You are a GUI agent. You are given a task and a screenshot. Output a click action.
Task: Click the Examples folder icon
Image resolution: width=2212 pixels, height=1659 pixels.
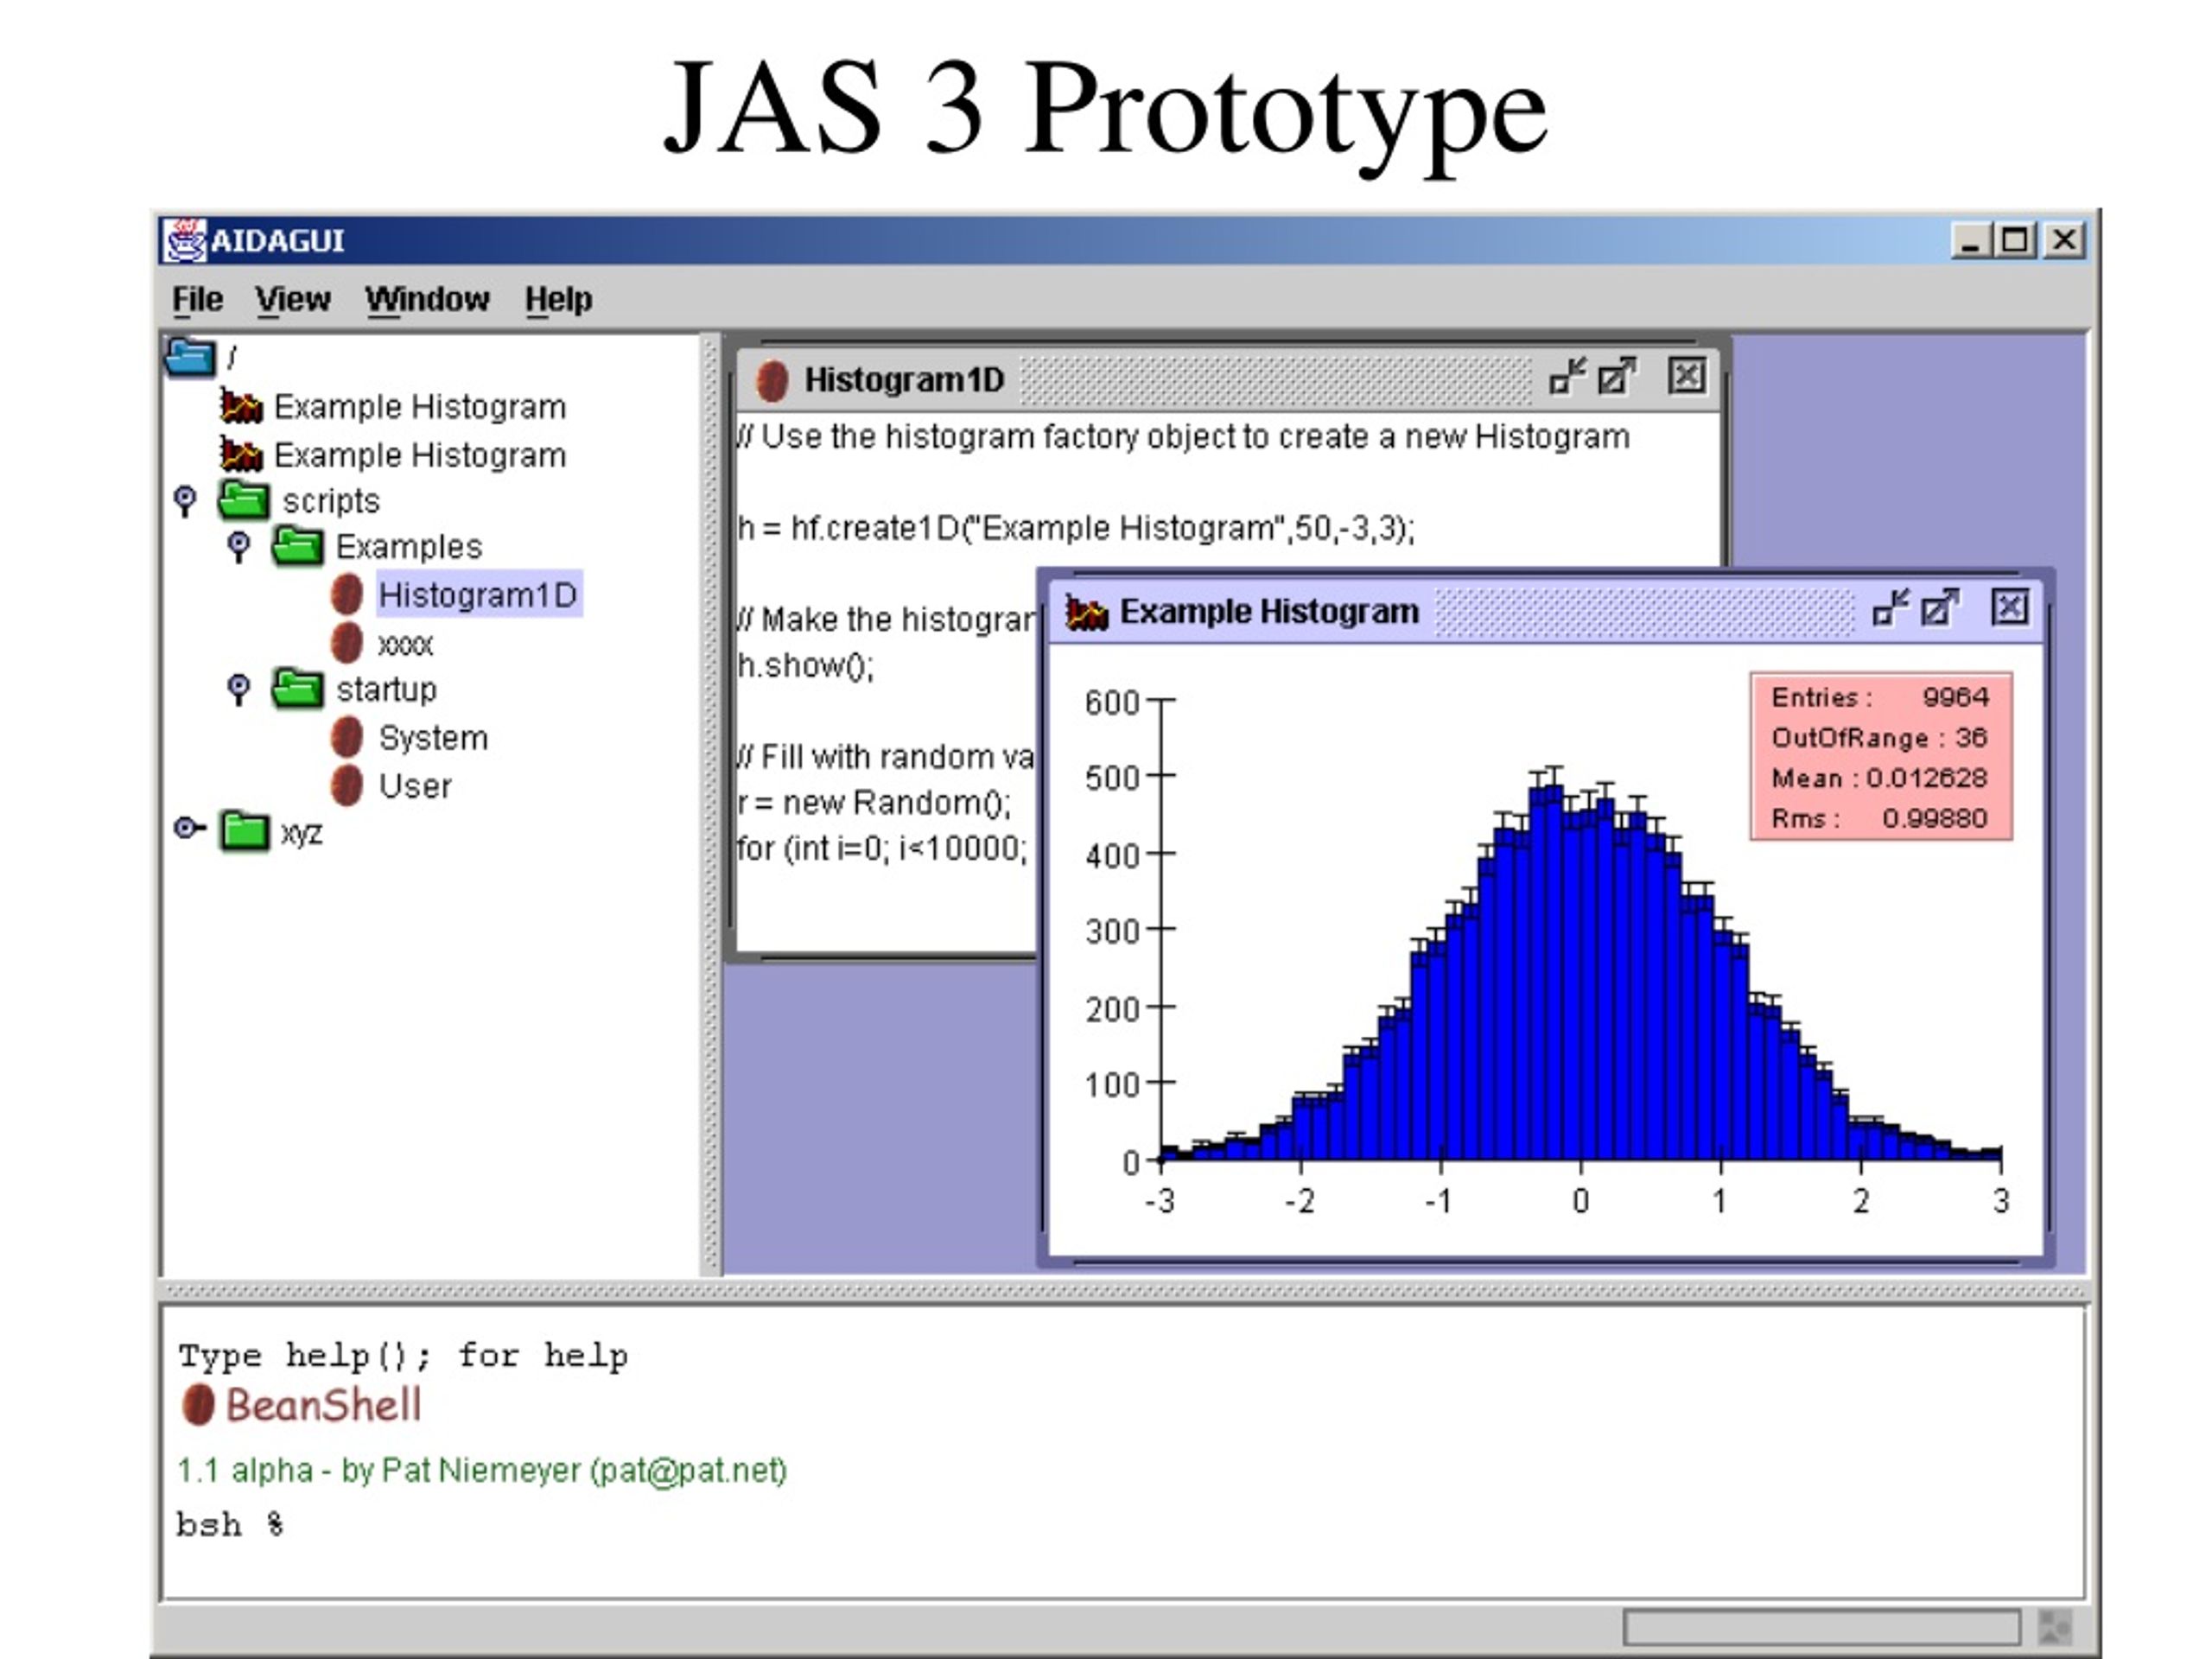coord(298,546)
